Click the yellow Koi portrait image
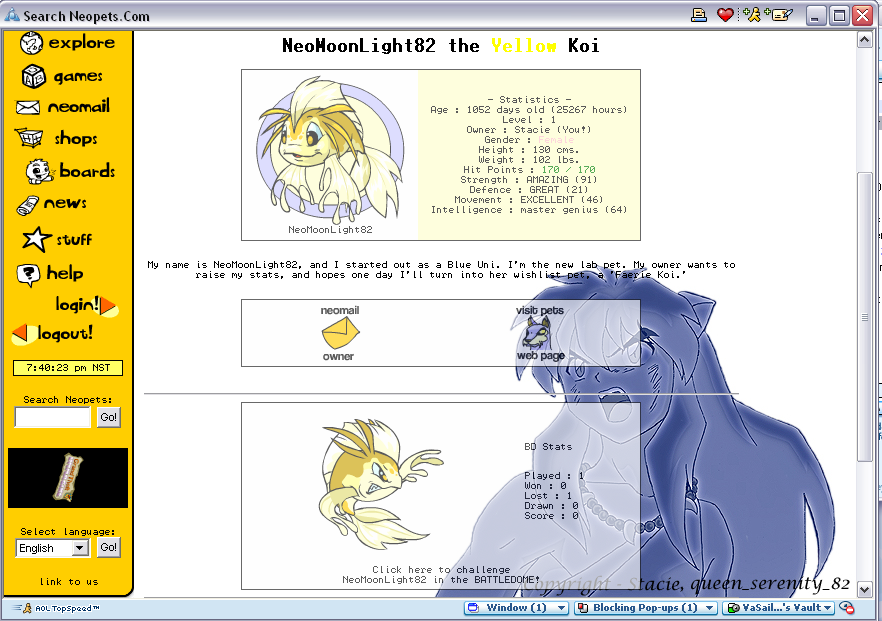The height and width of the screenshot is (621, 882). [x=330, y=149]
